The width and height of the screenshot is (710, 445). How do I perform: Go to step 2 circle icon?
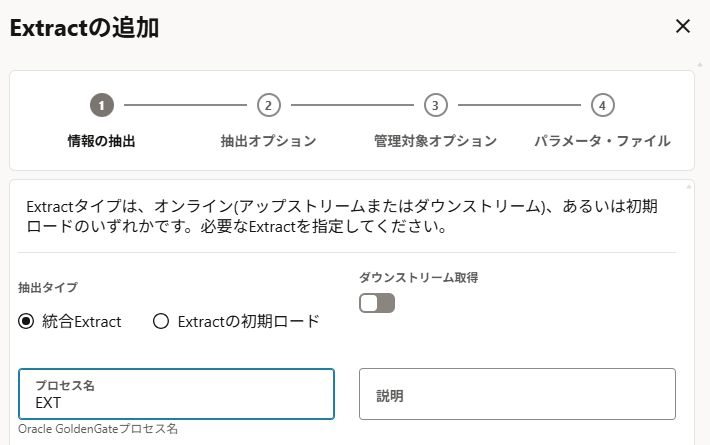click(x=268, y=105)
